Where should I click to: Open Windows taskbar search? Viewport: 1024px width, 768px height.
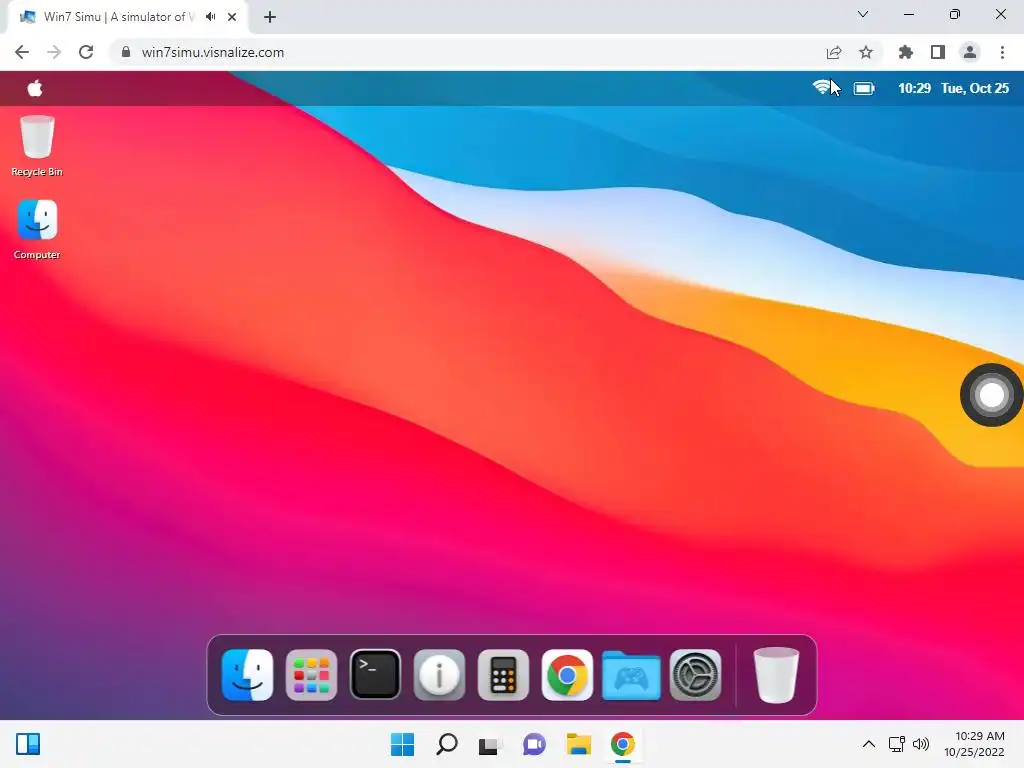(x=447, y=744)
